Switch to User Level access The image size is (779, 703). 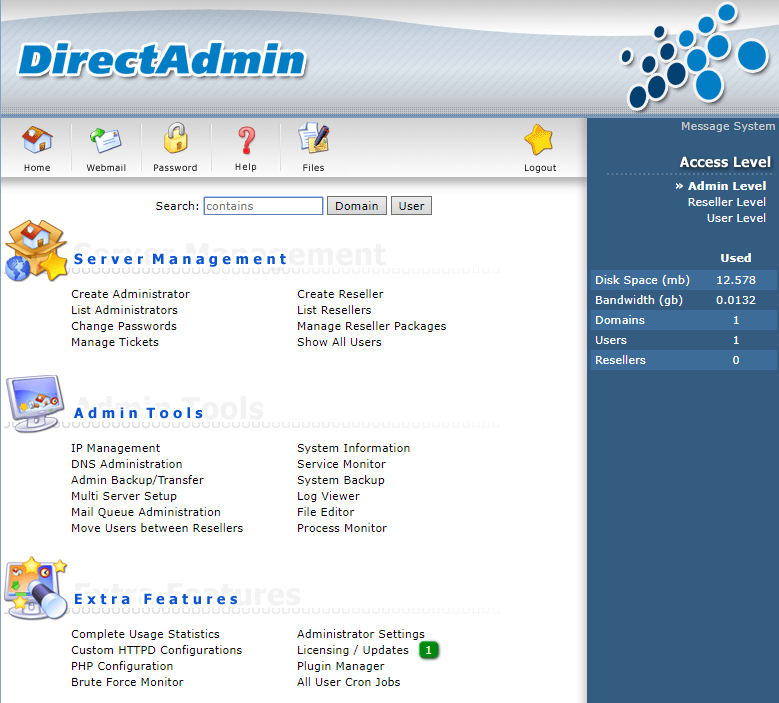click(x=736, y=218)
